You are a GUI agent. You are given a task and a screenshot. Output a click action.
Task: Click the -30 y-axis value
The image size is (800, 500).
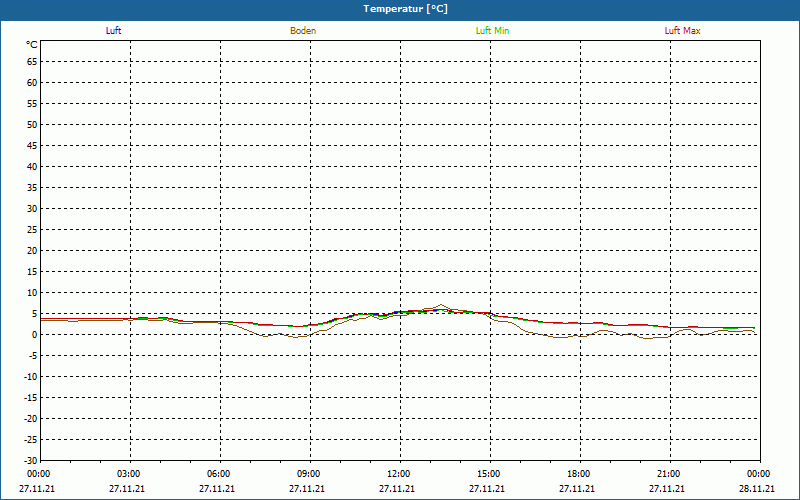31,461
